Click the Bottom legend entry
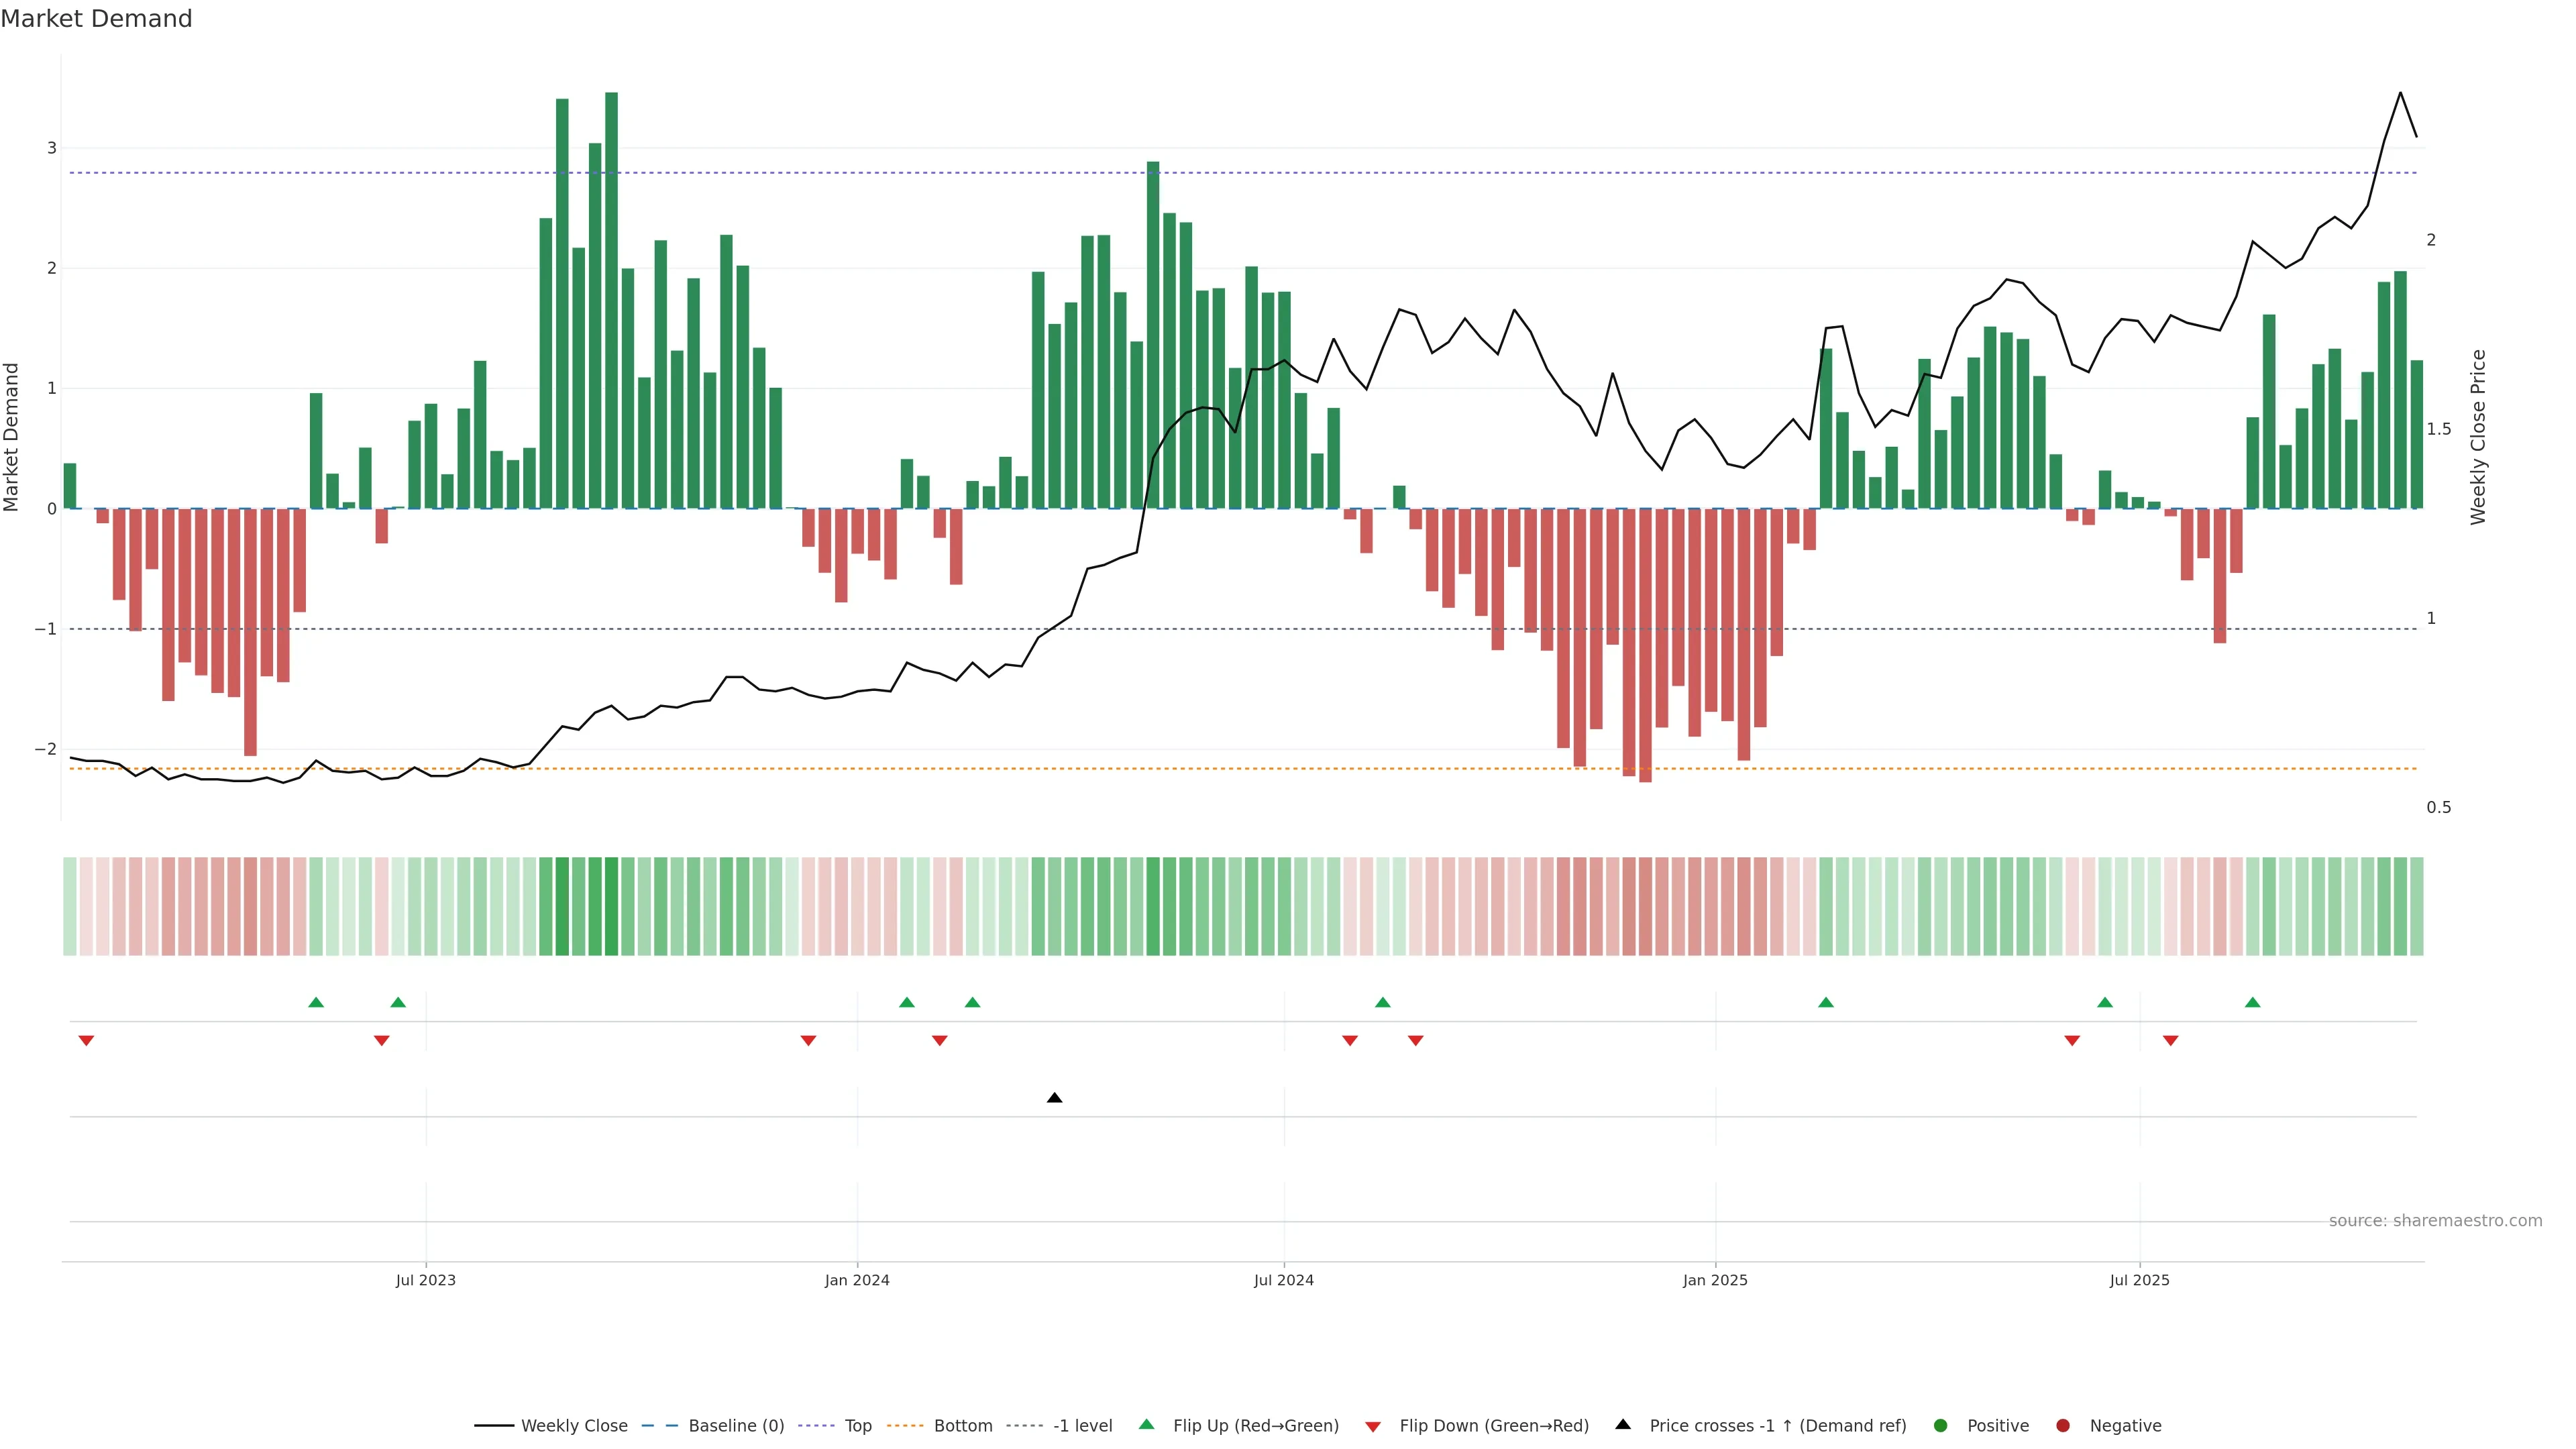The width and height of the screenshot is (2576, 1449). 962,1426
